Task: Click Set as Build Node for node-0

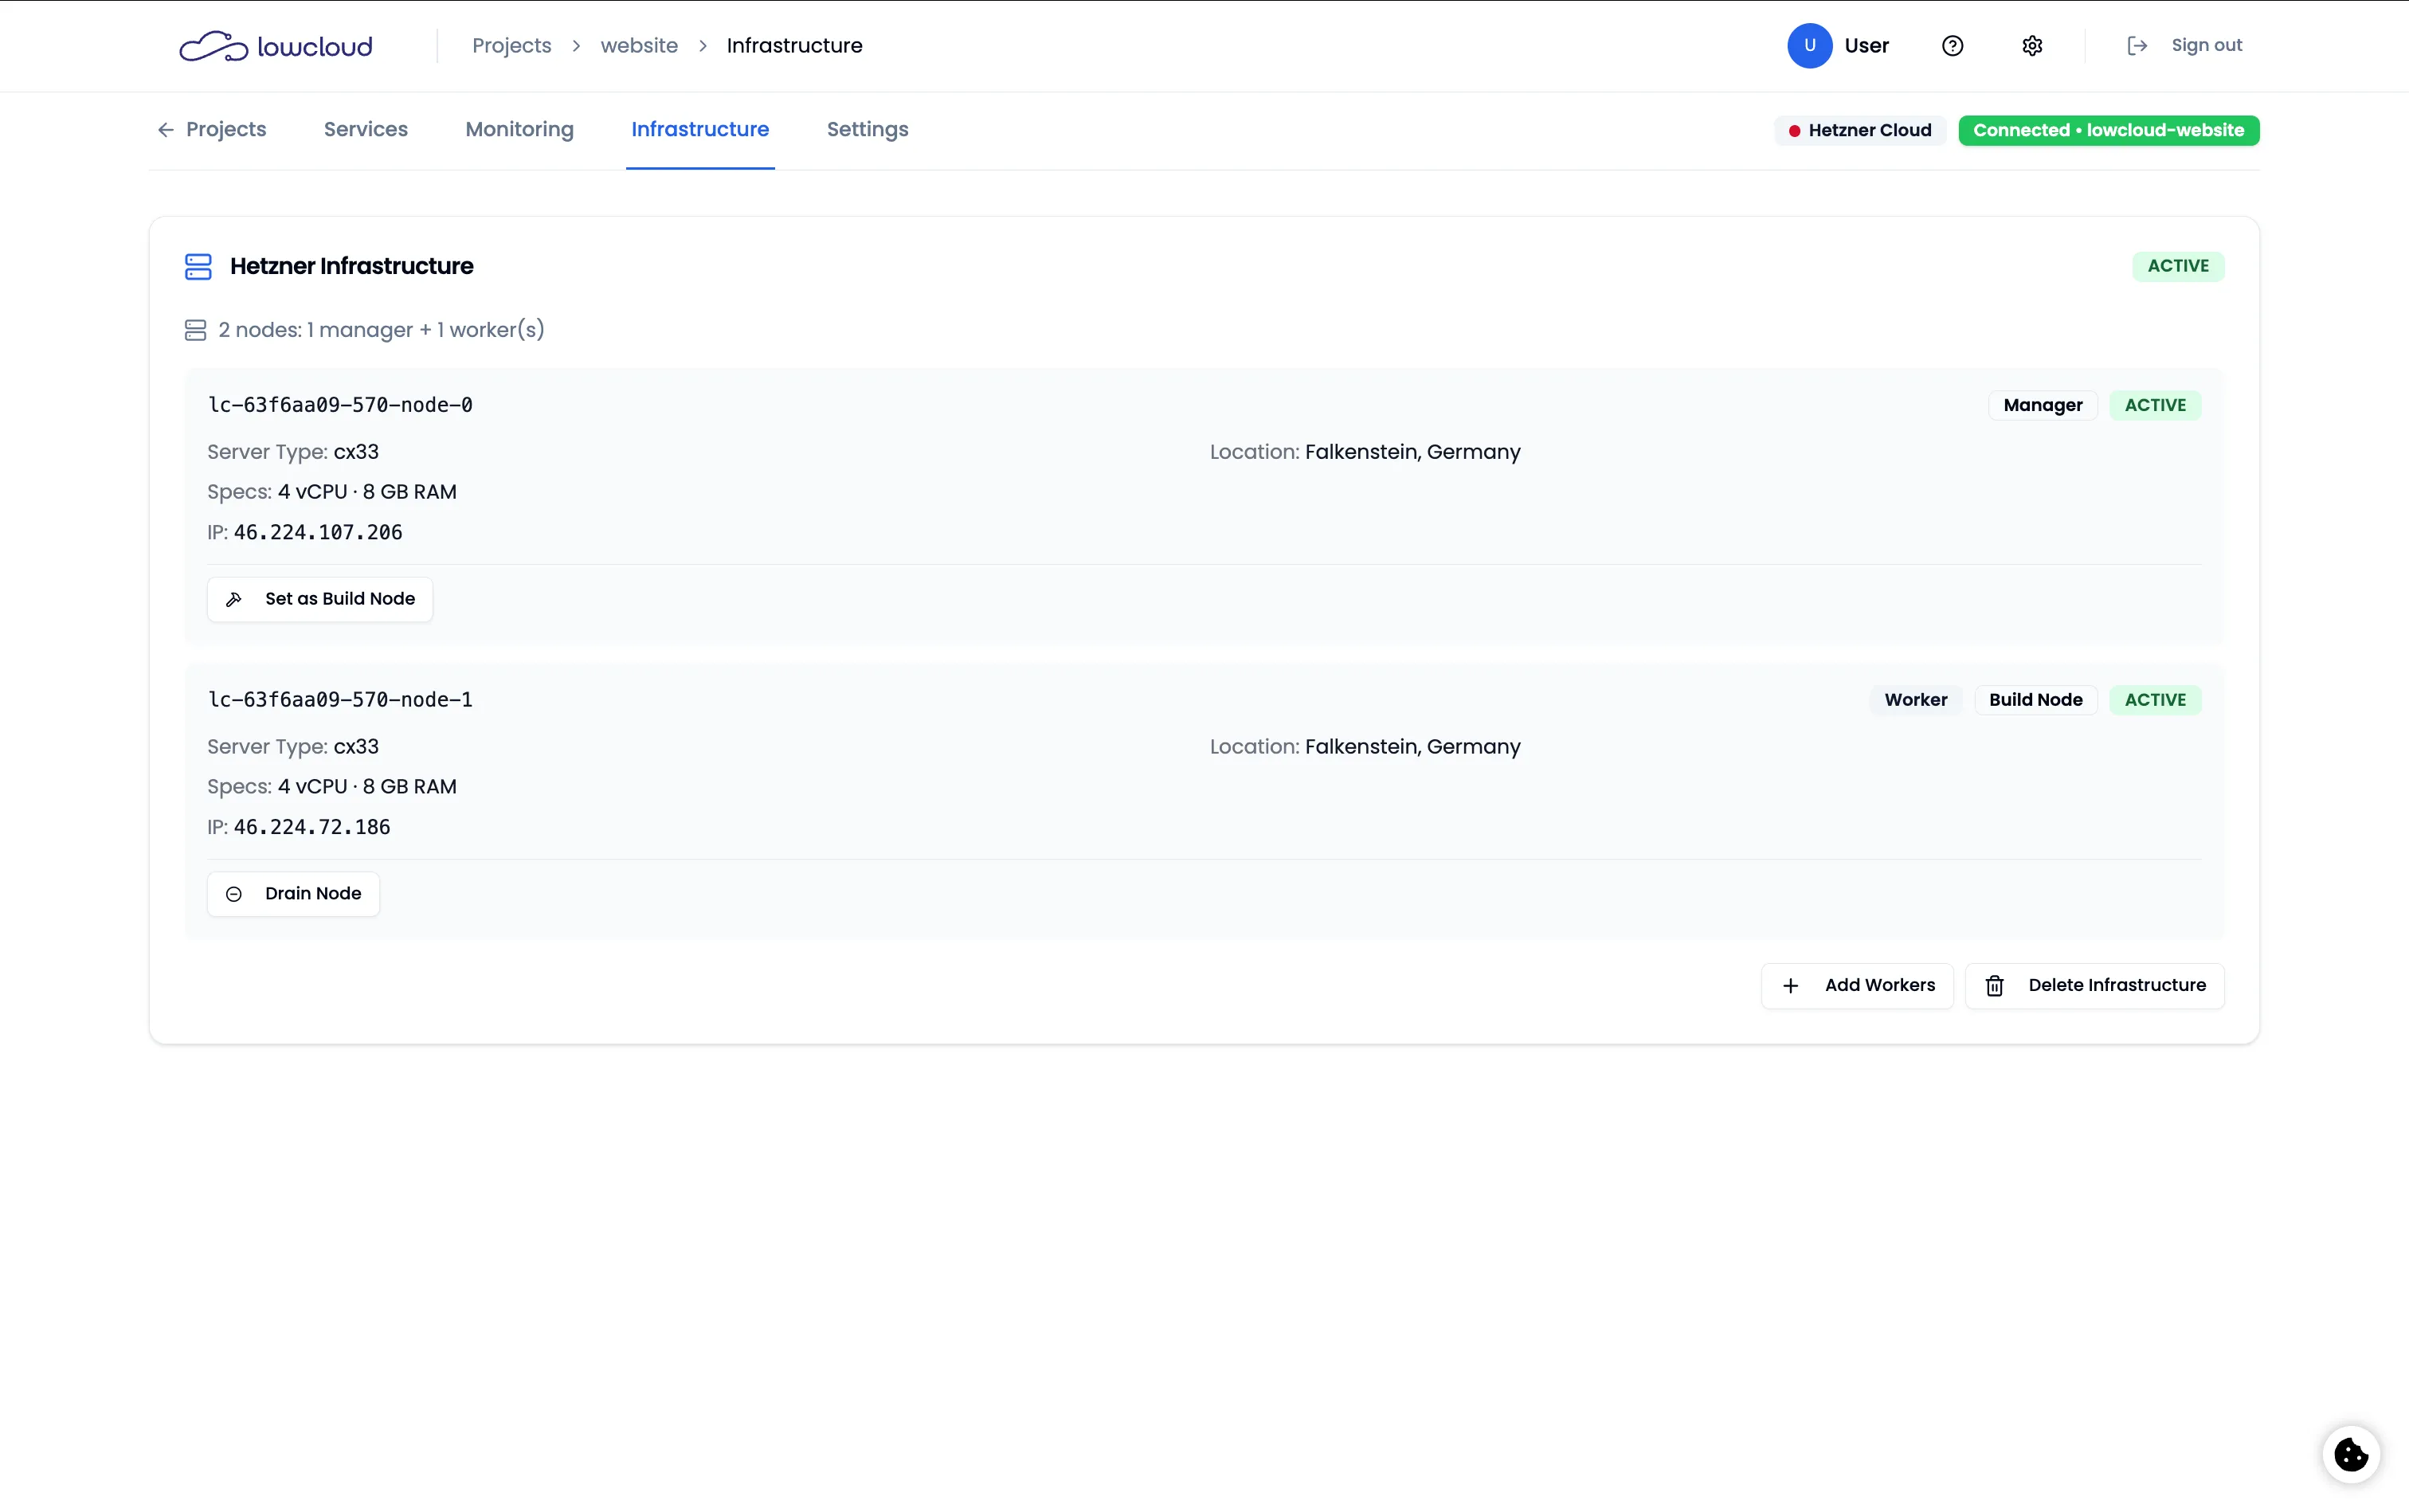Action: point(319,598)
